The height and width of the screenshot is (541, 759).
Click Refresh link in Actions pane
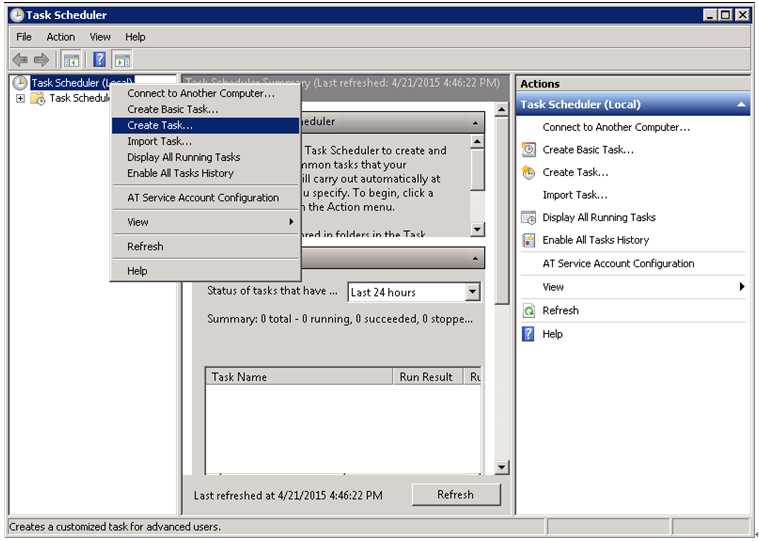[561, 311]
